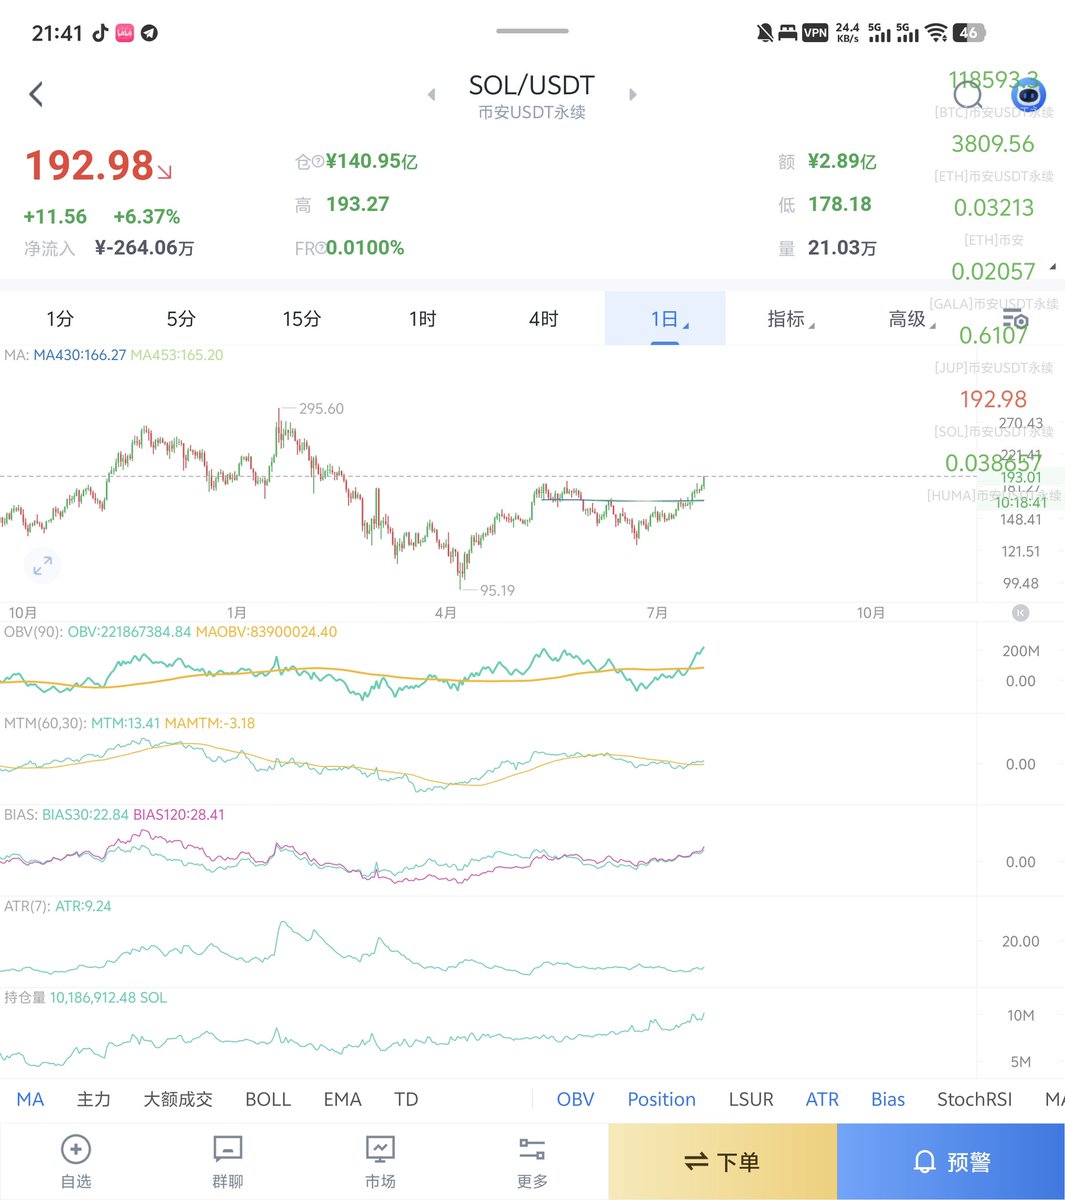Viewport: 1065px width, 1200px height.
Task: Tap the SOL/USDT pair title
Action: point(532,85)
